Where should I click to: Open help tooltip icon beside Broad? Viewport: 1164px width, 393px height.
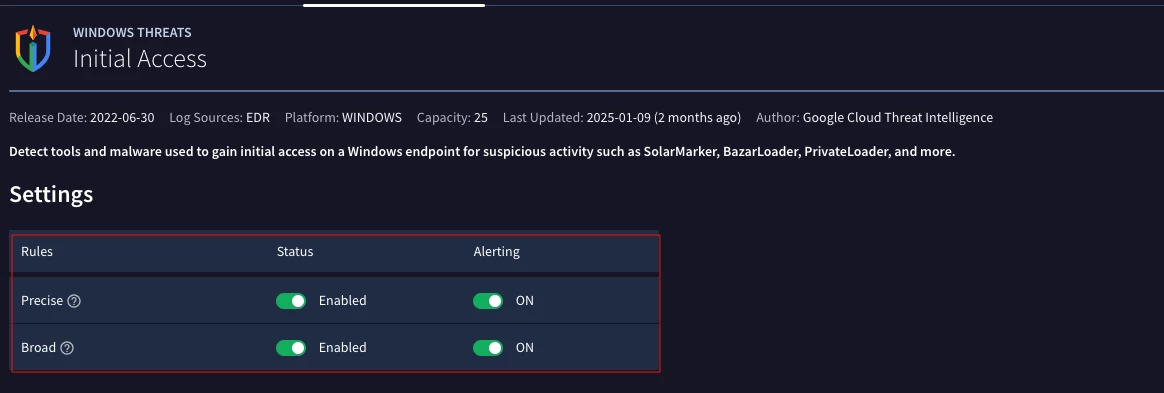(x=67, y=348)
